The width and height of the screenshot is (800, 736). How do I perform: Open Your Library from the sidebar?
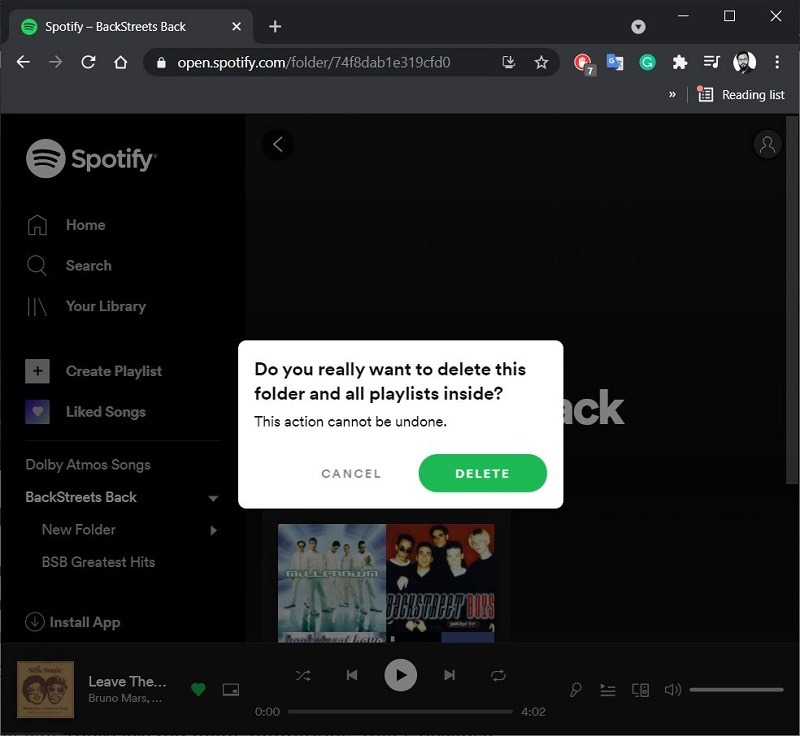pos(106,306)
